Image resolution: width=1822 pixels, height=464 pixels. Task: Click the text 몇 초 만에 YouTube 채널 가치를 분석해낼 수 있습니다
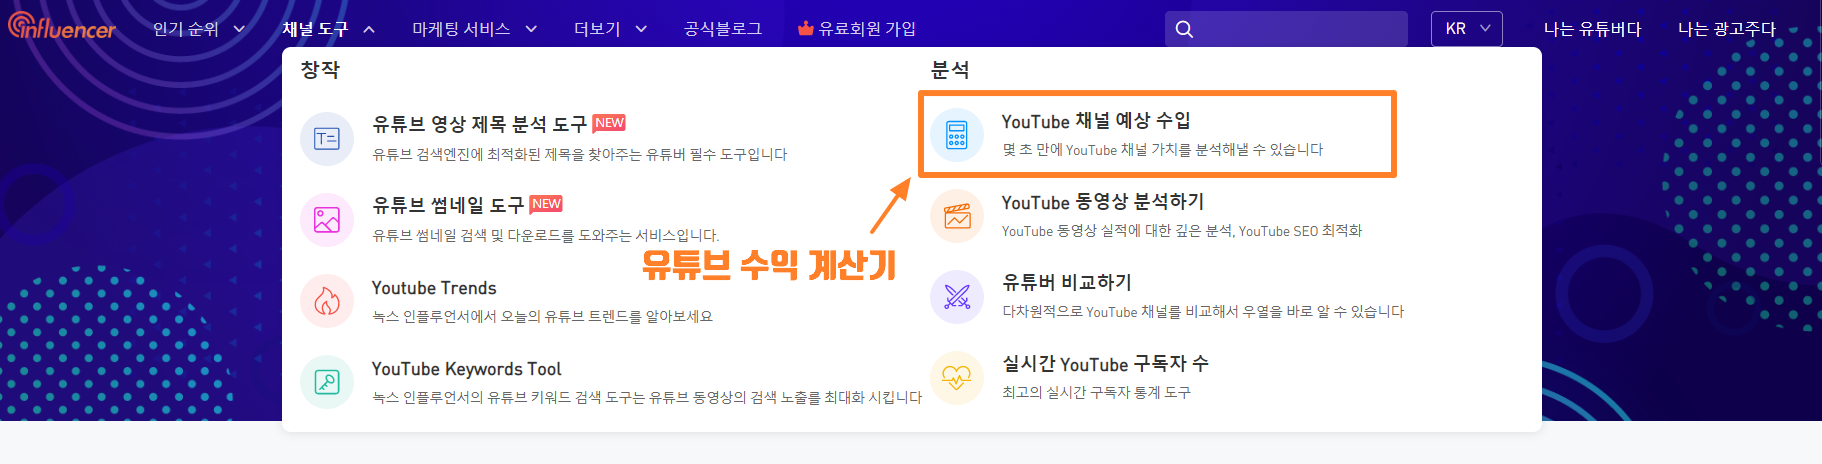point(1162,149)
